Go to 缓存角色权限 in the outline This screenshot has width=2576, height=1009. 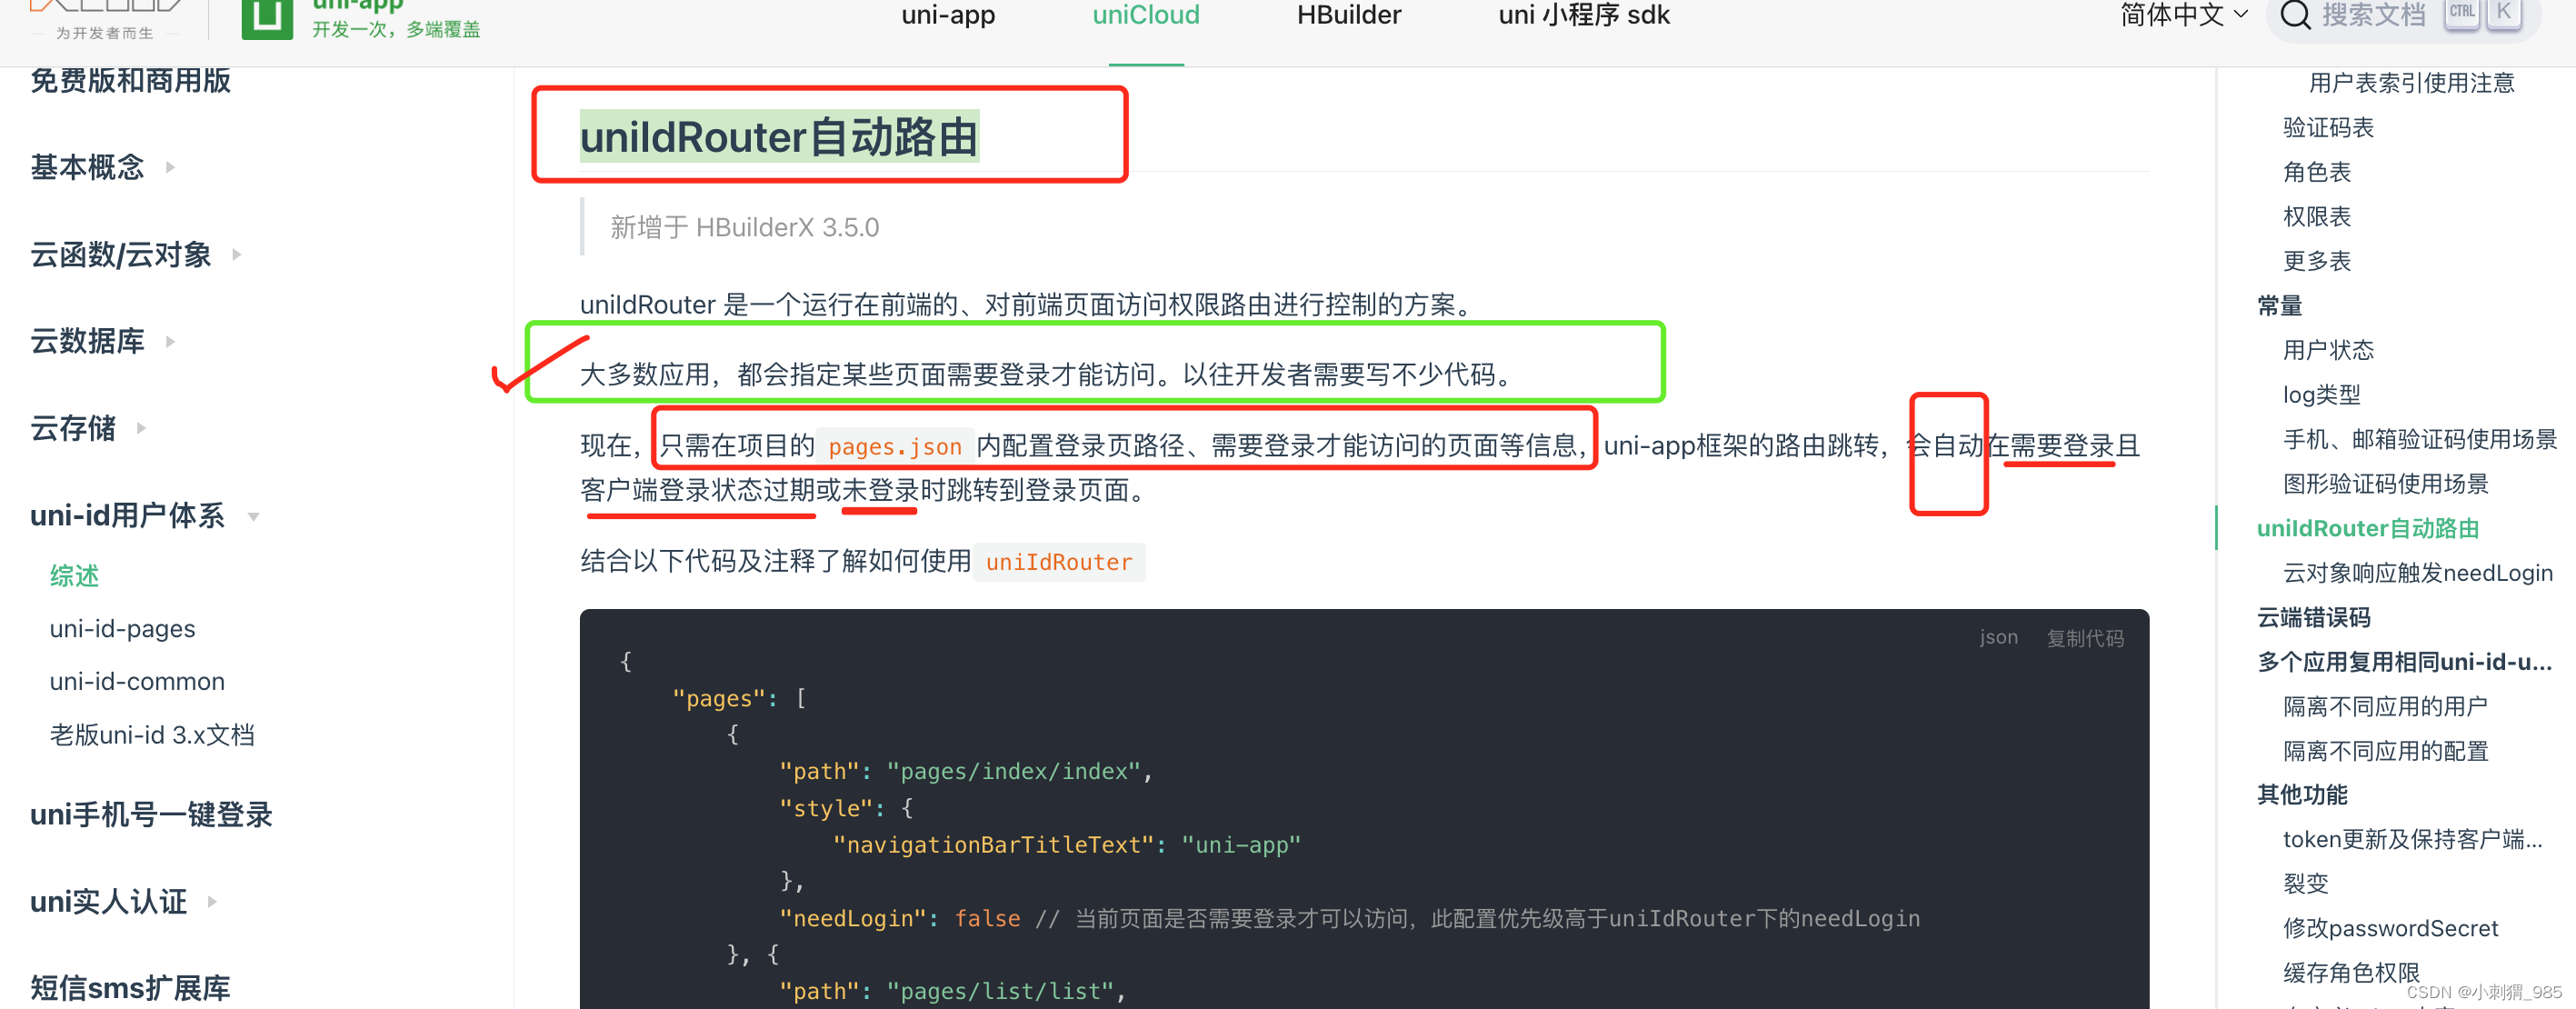pos(2351,973)
